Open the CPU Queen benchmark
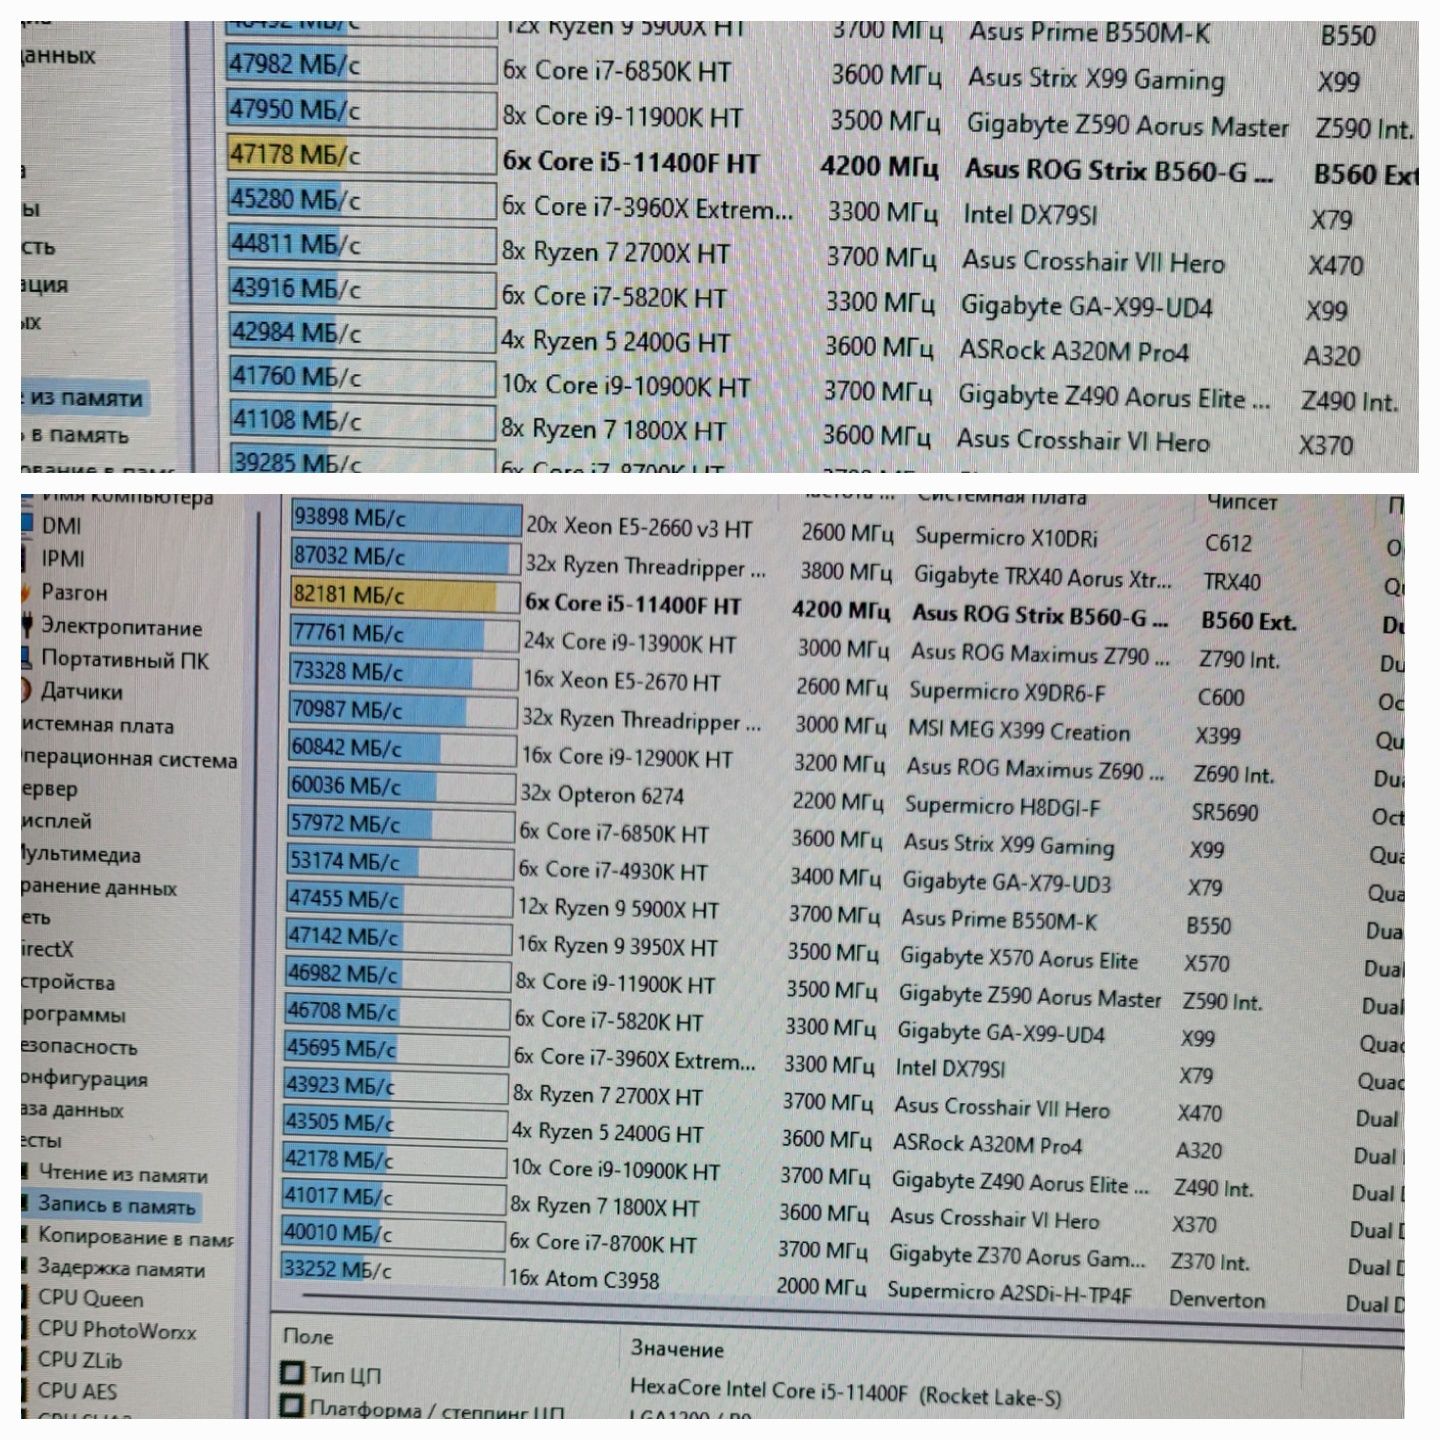 (x=90, y=1299)
